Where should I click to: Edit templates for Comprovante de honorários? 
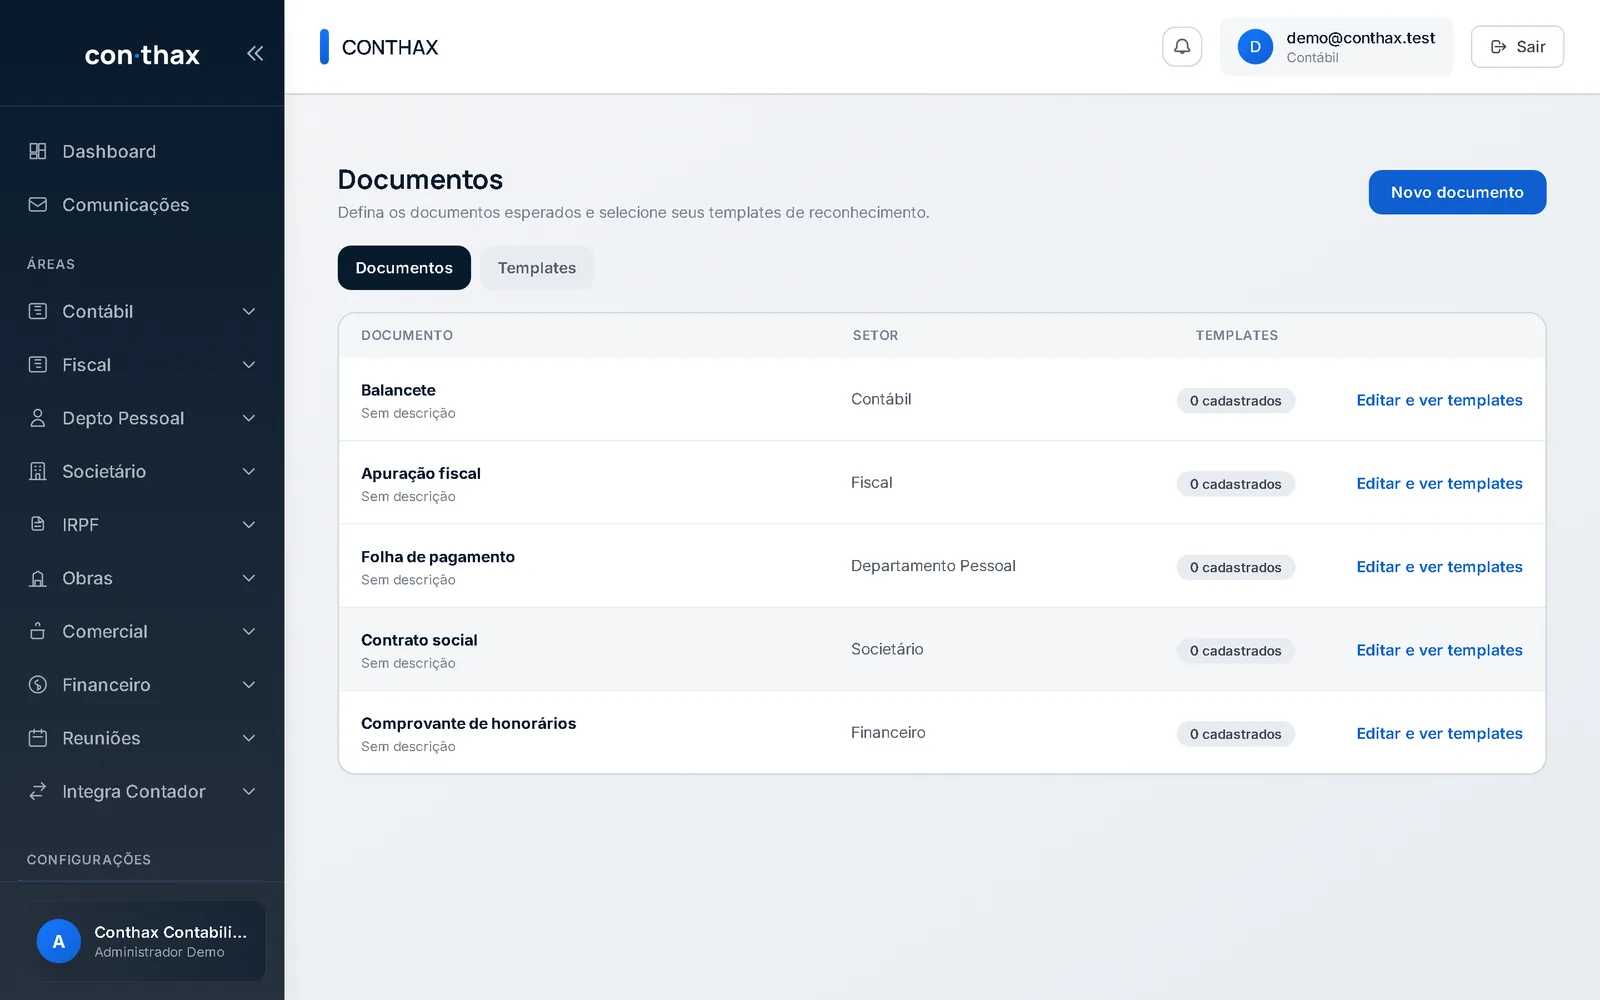(x=1439, y=733)
